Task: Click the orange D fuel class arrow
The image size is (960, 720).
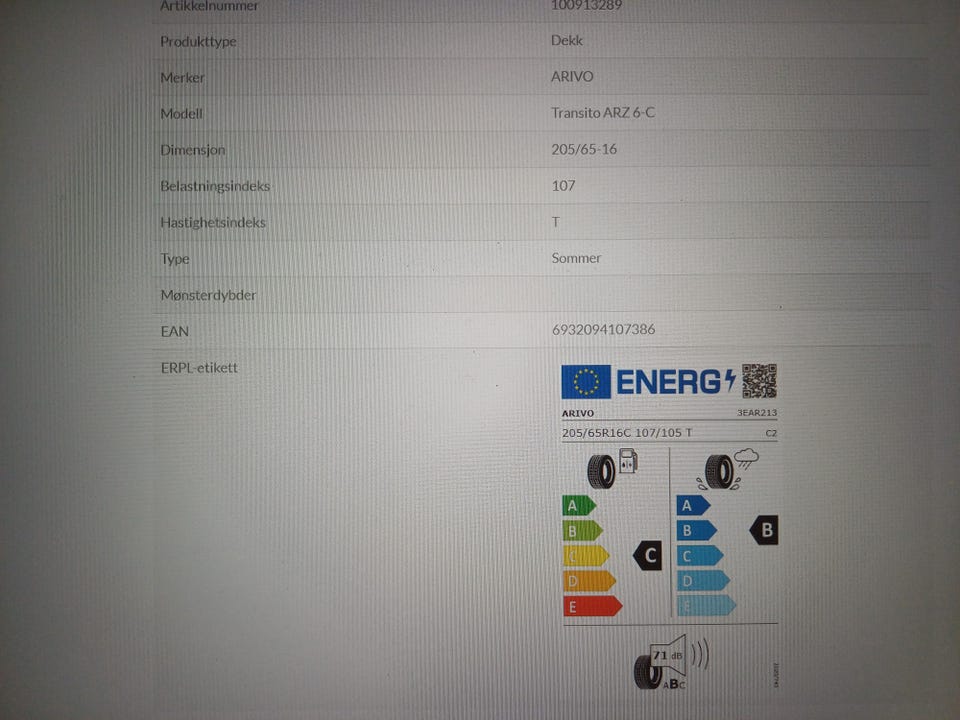Action: click(x=589, y=581)
